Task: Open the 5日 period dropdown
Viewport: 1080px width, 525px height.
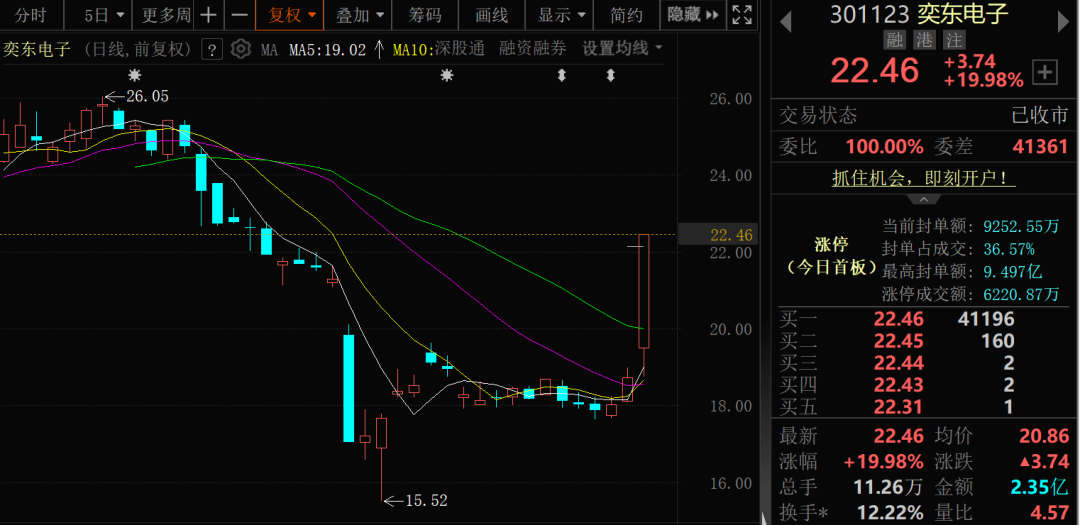Action: [105, 15]
